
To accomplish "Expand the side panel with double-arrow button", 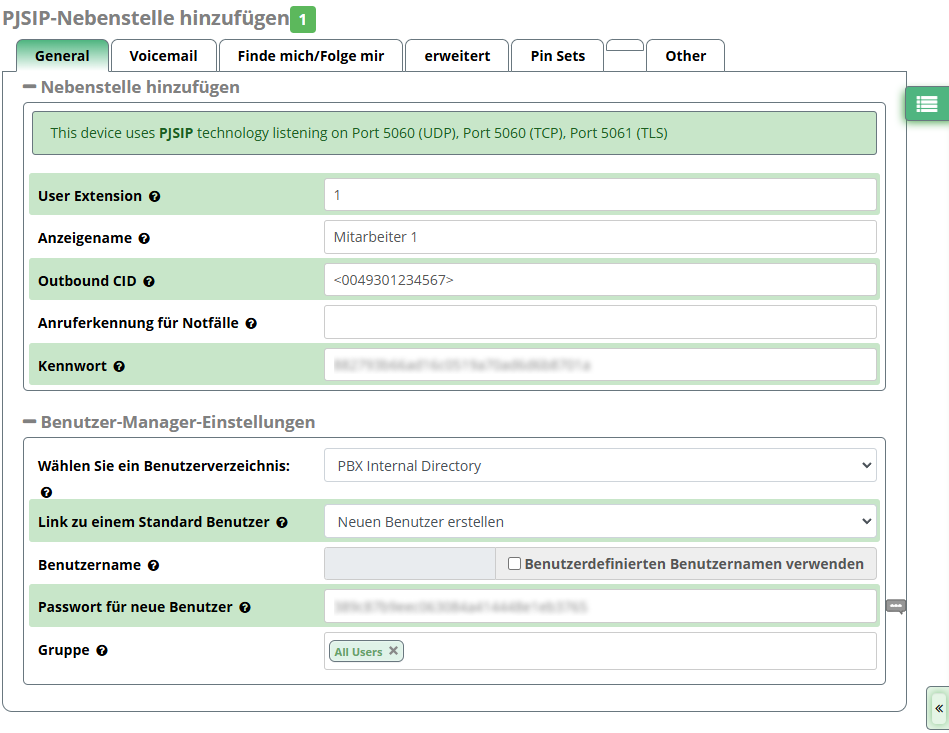I will coord(938,707).
